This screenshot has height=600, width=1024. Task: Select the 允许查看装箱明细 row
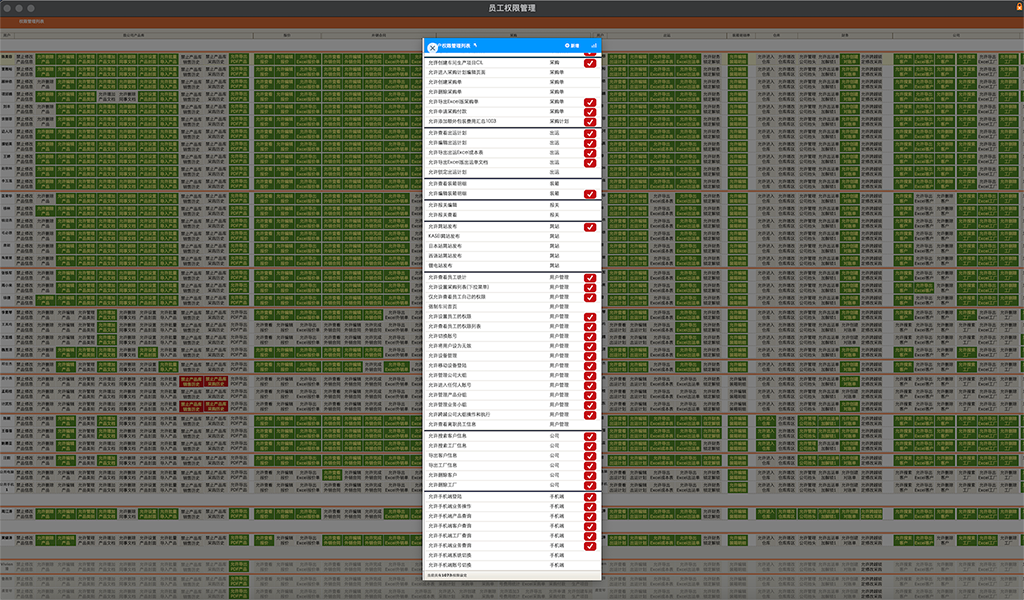[x=512, y=184]
